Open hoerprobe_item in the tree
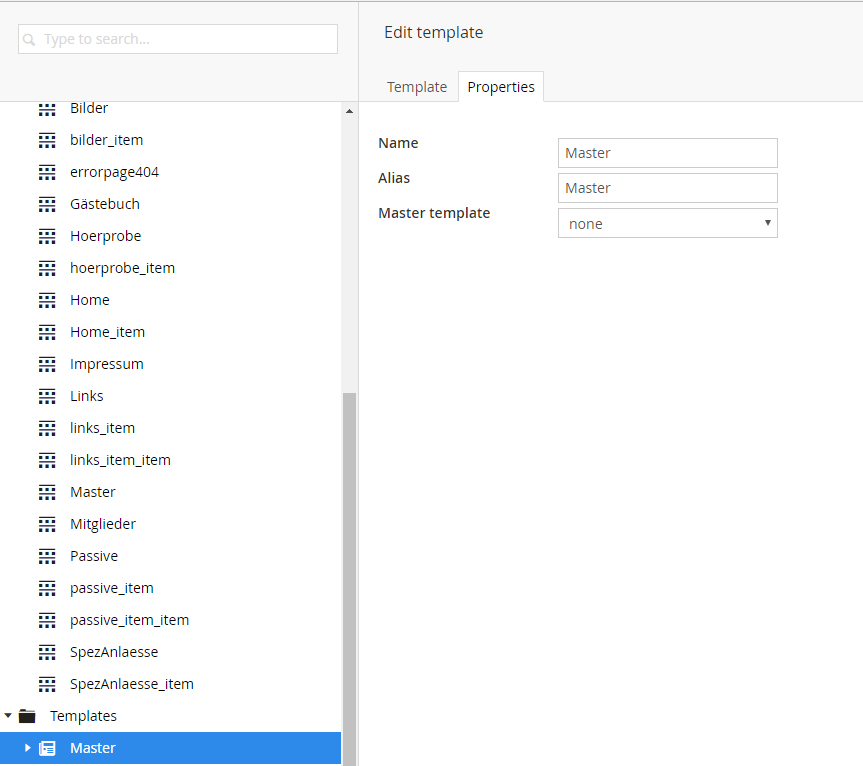The image size is (863, 766). point(122,268)
